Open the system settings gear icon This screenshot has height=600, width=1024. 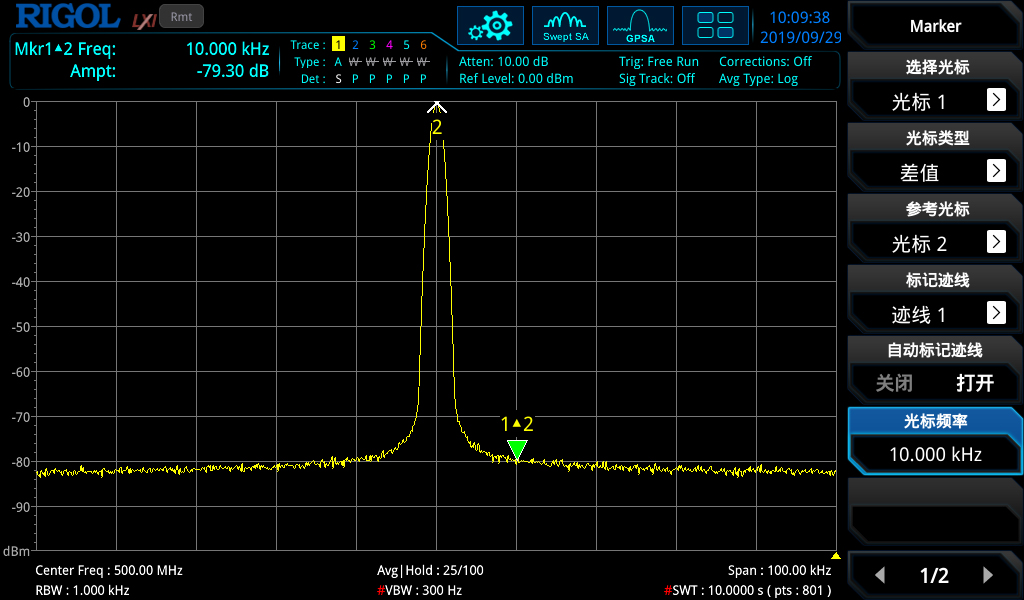[x=490, y=26]
